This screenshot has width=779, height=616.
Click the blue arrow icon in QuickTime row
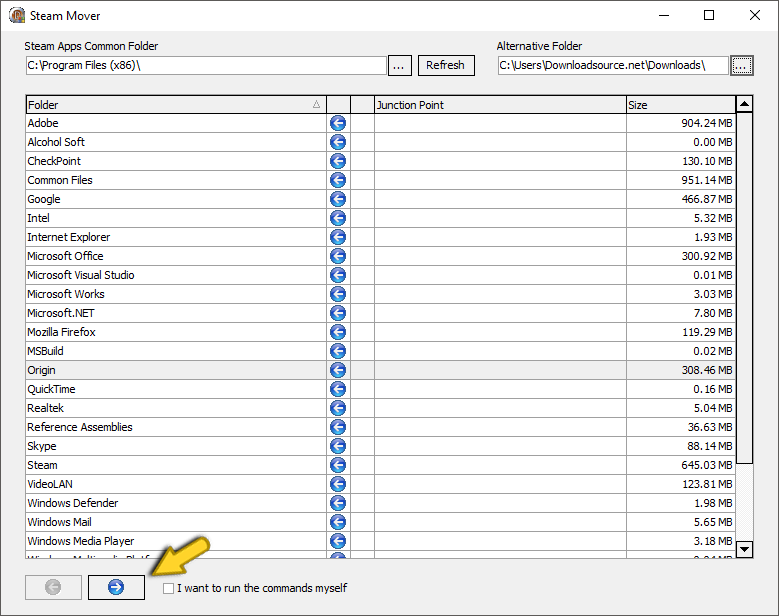click(x=338, y=389)
